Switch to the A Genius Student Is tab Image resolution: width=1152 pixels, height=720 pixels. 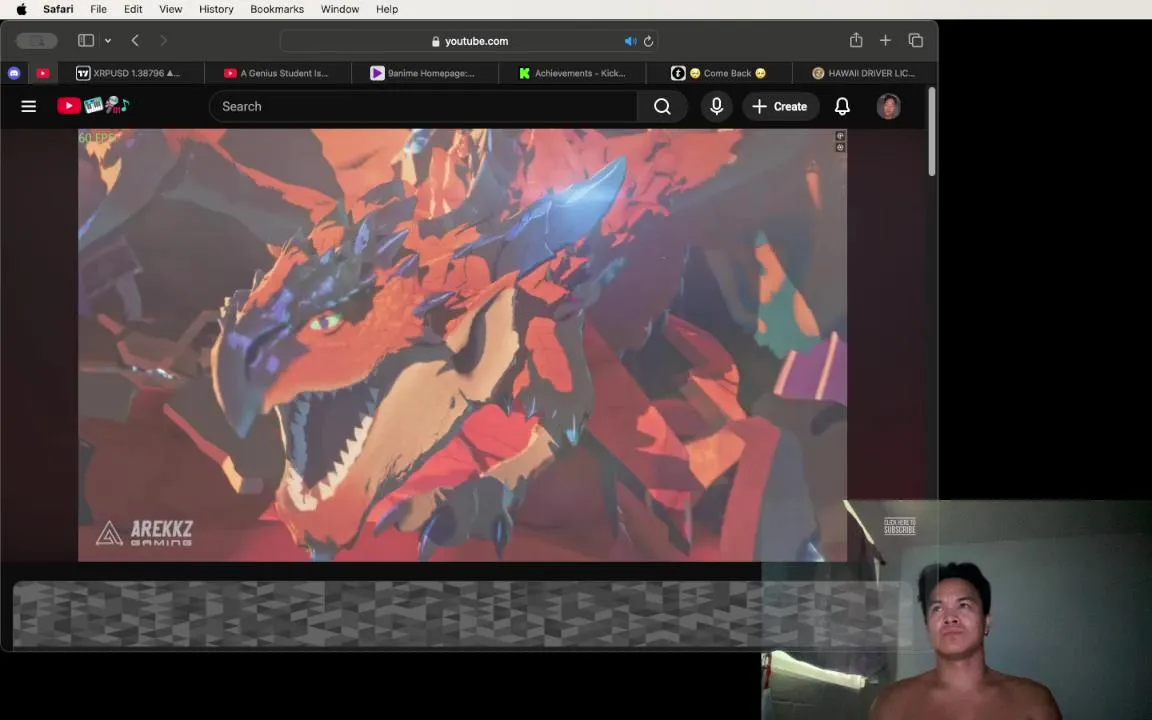coord(278,73)
